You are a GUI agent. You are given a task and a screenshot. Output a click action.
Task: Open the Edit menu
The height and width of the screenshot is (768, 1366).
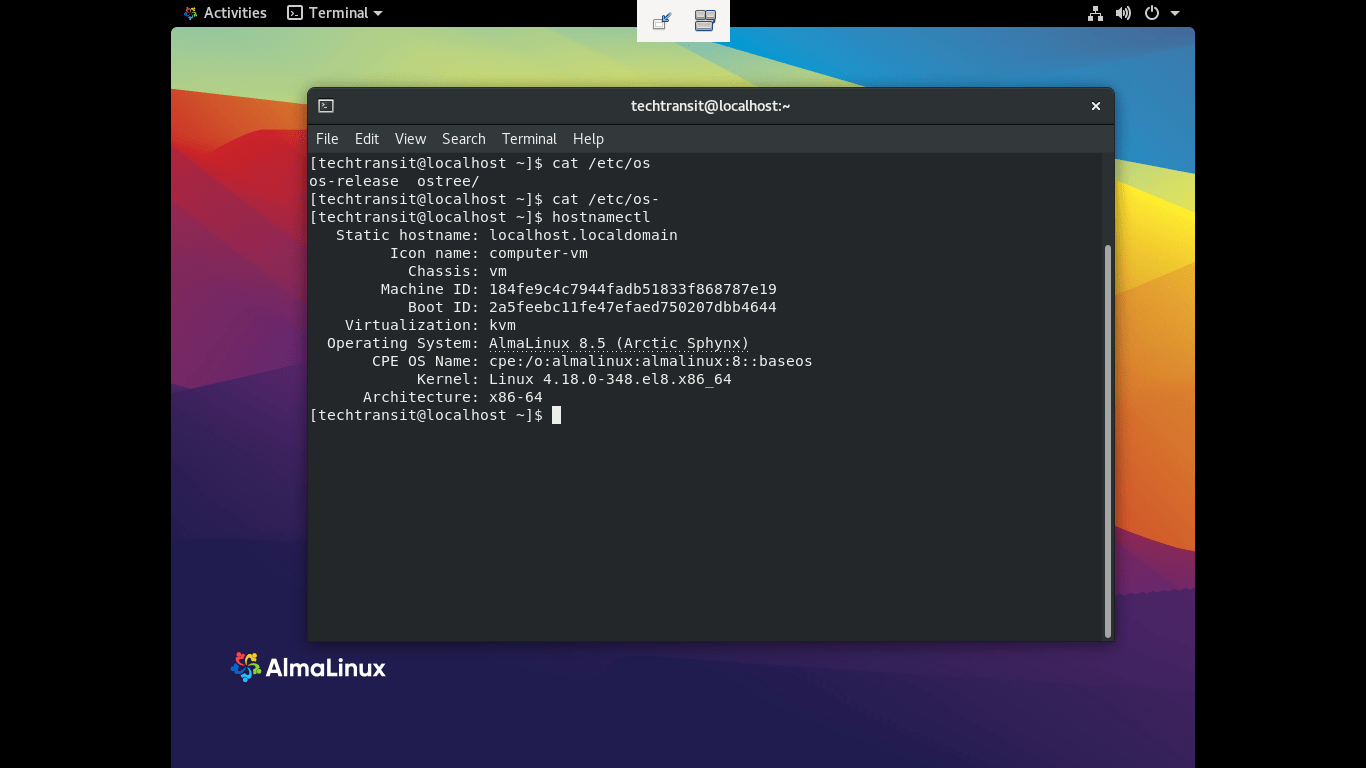coord(366,139)
